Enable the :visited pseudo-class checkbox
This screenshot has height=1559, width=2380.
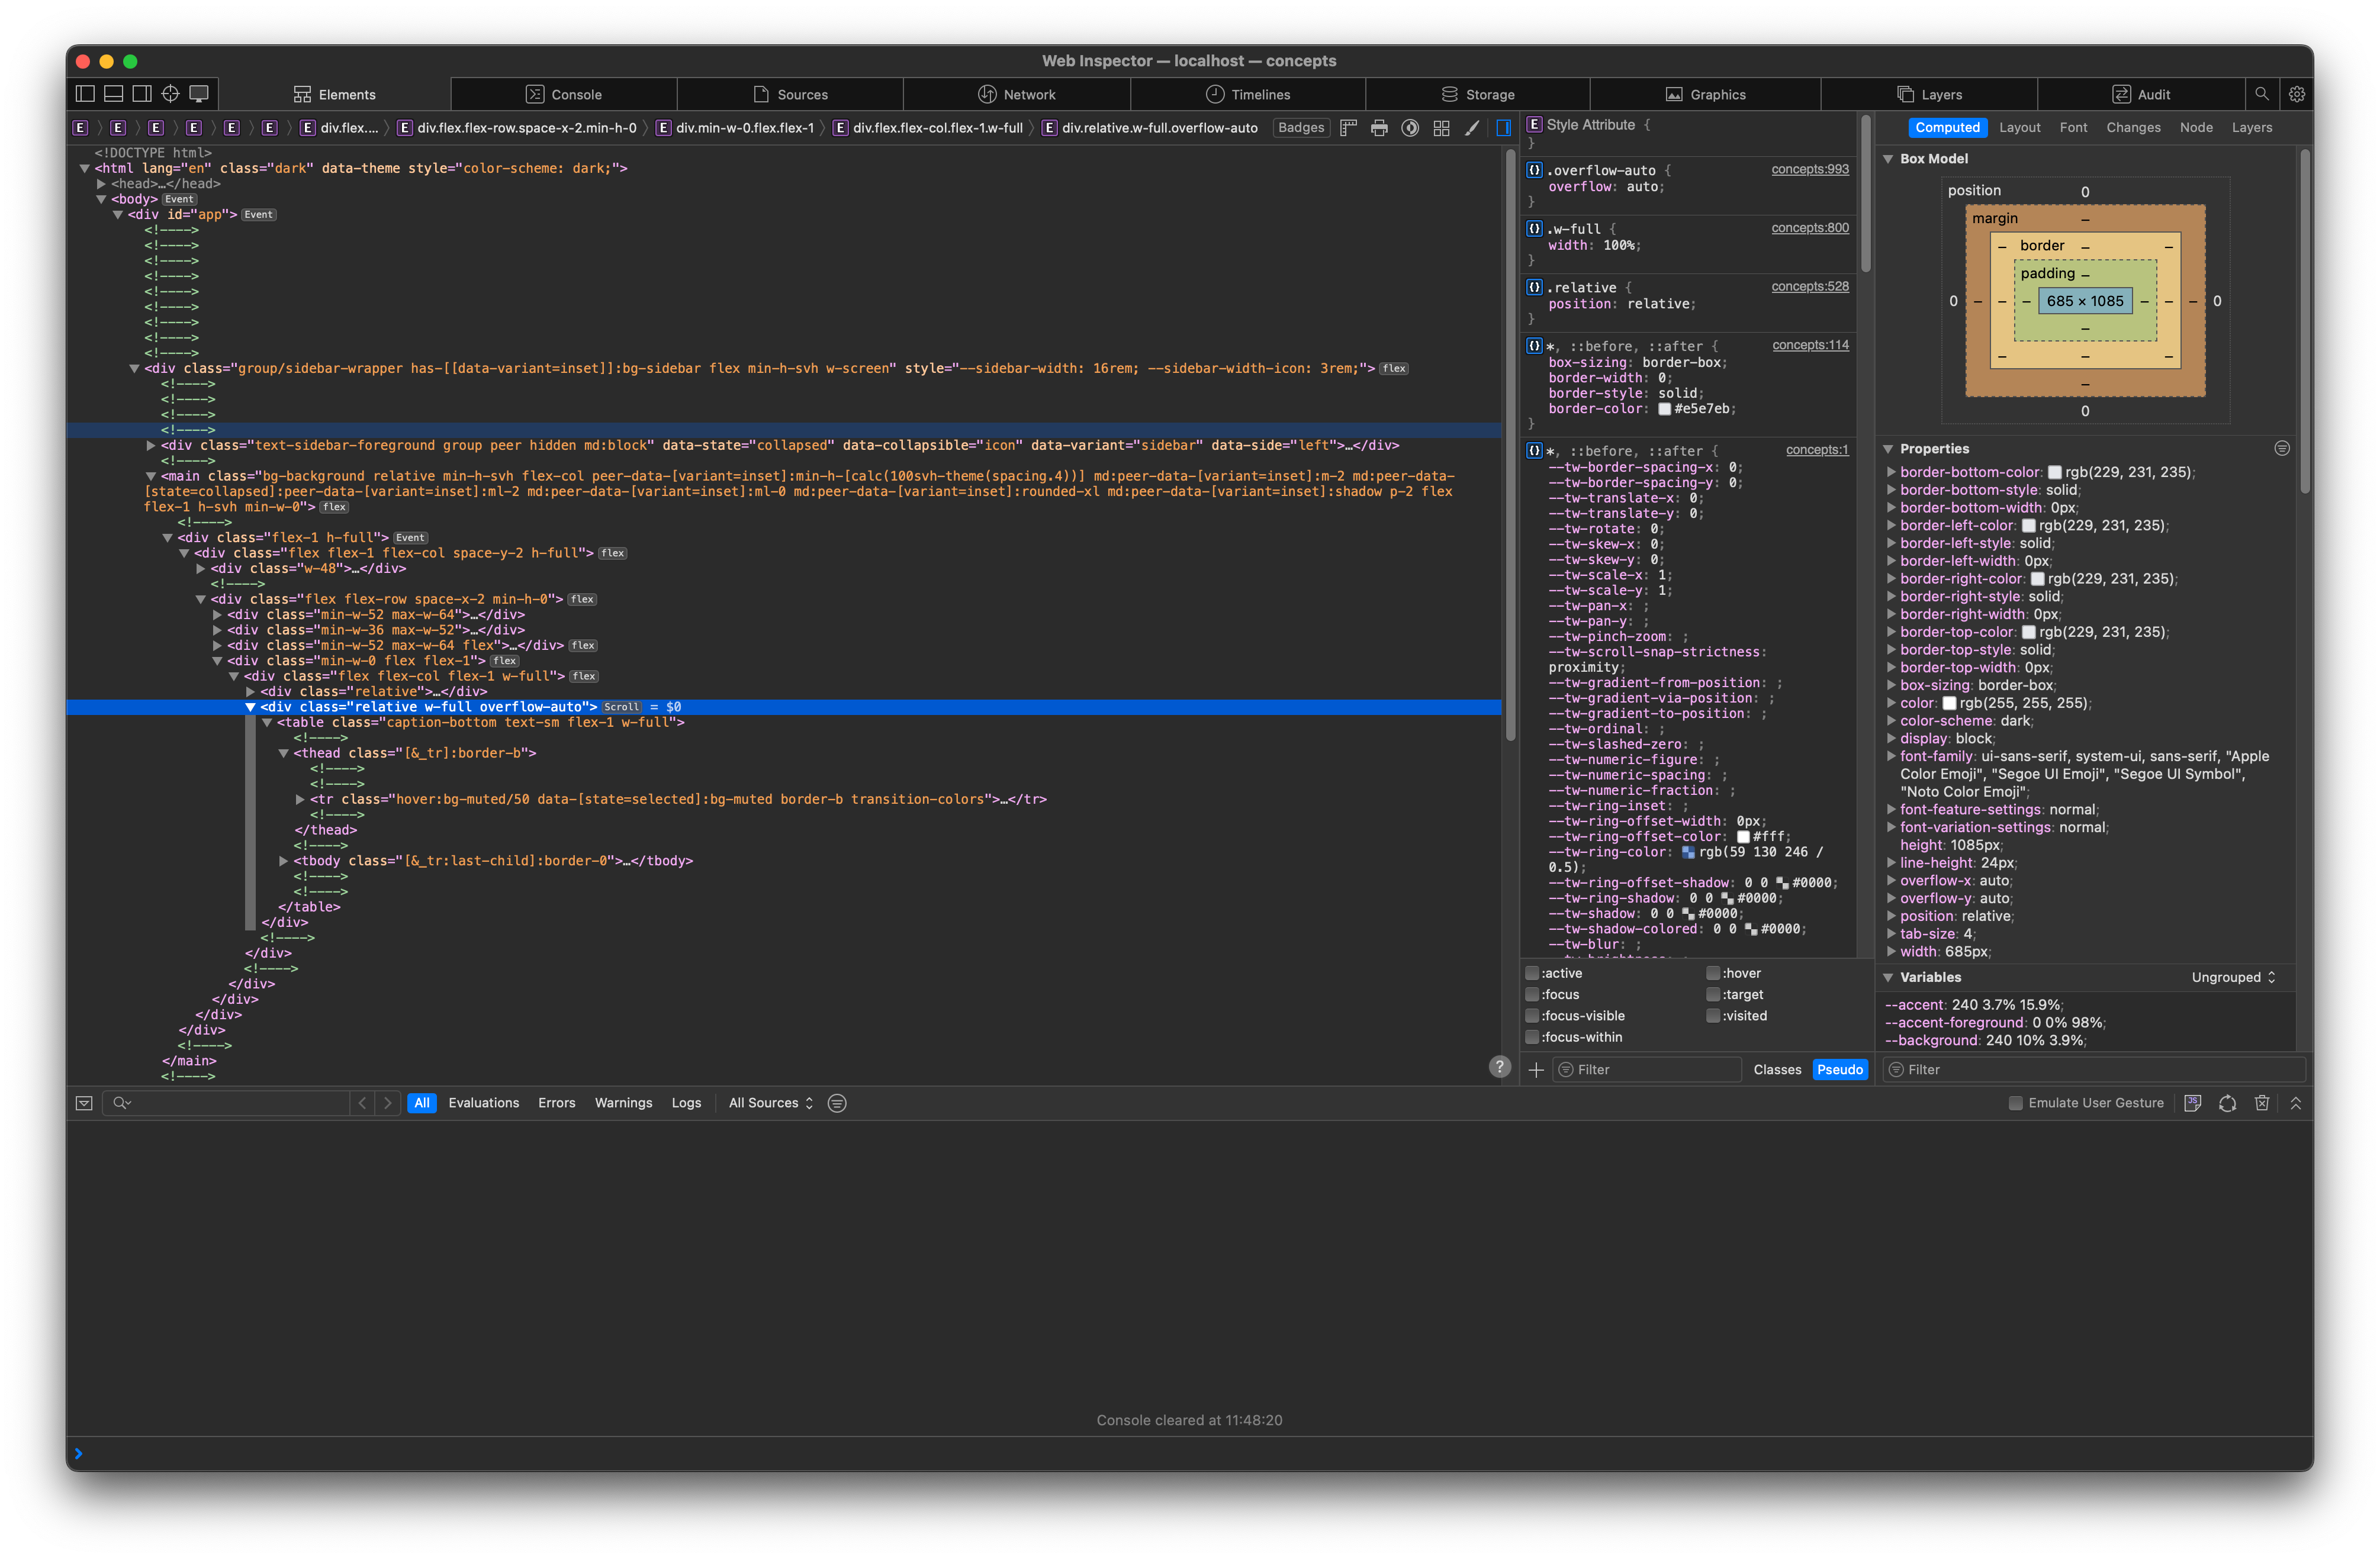click(x=1713, y=1016)
